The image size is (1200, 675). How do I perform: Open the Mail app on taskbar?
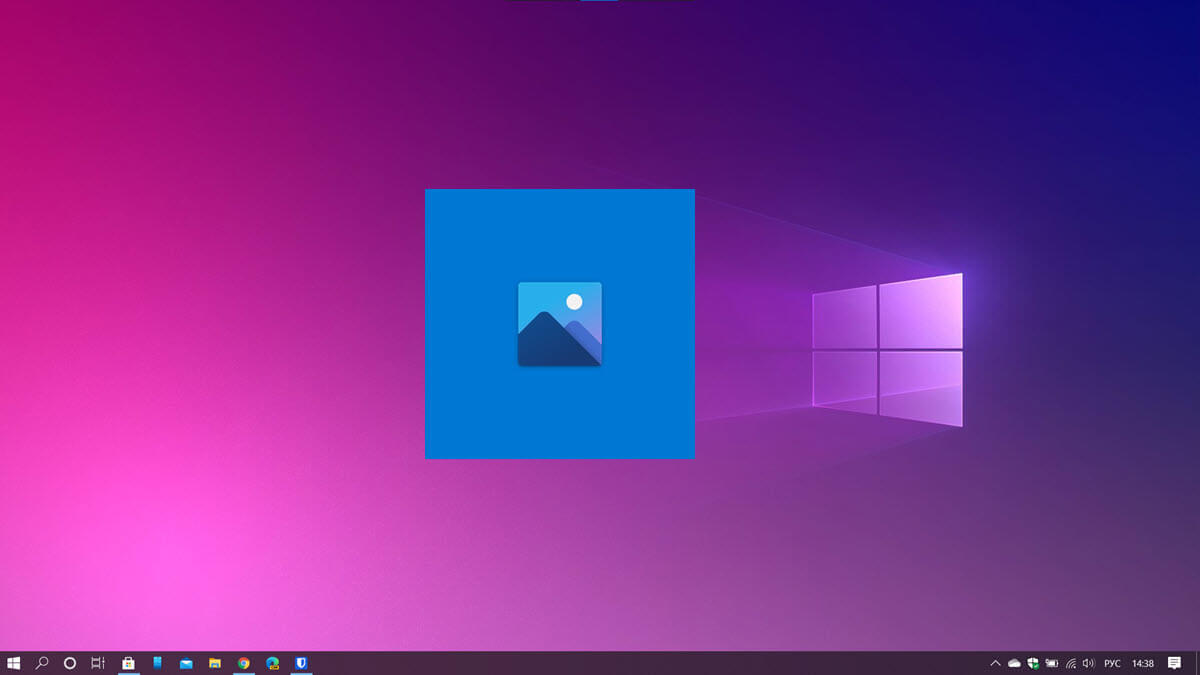coord(186,663)
